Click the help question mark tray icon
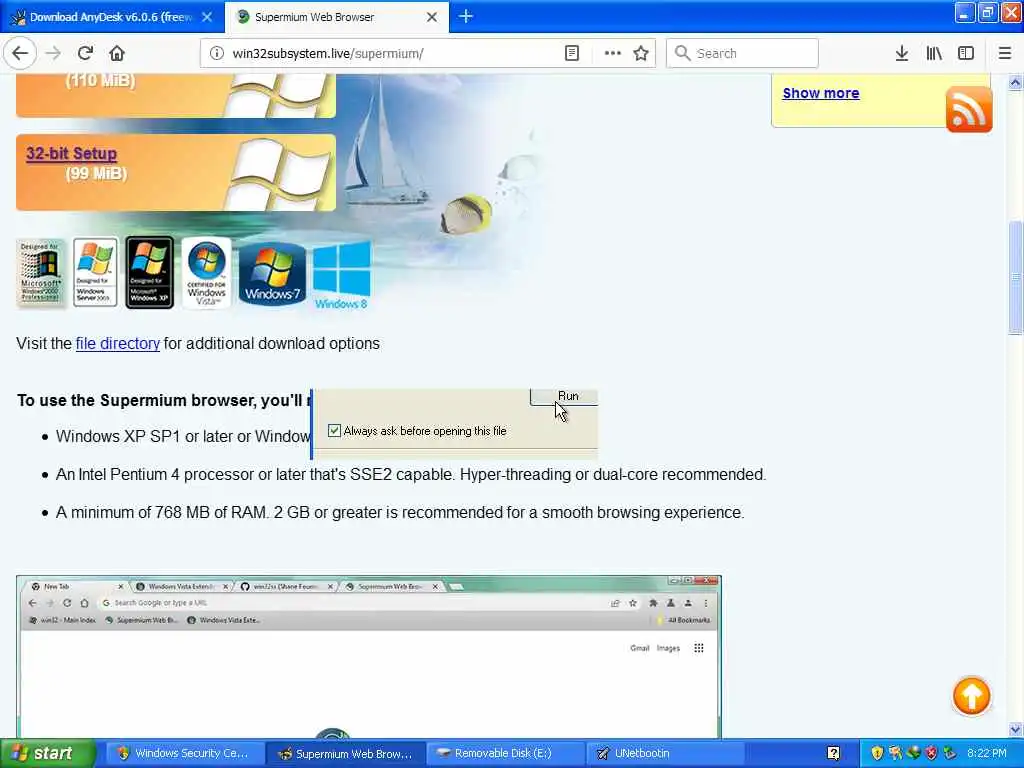 coord(833,753)
